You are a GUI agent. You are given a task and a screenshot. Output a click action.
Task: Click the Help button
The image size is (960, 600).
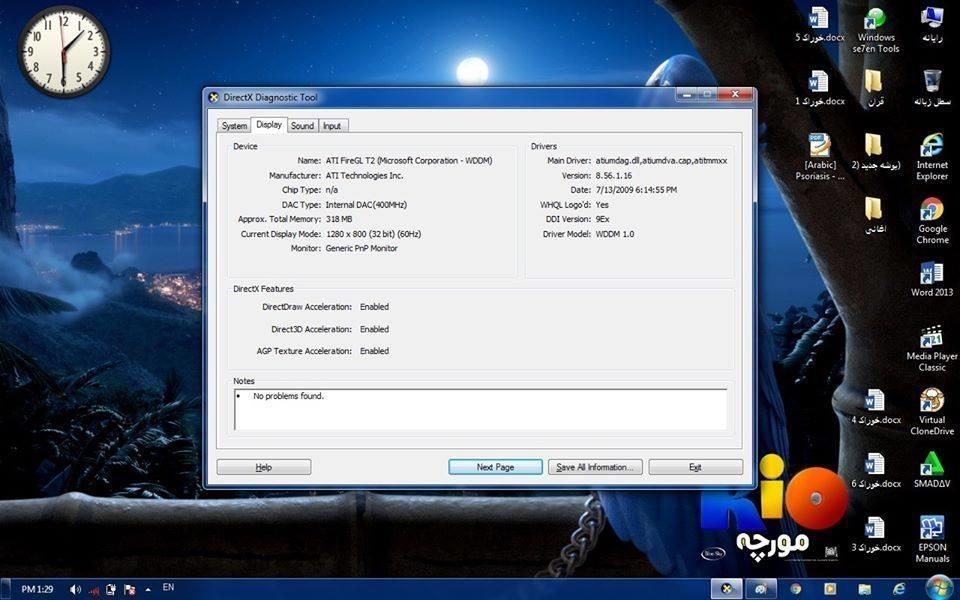264,467
